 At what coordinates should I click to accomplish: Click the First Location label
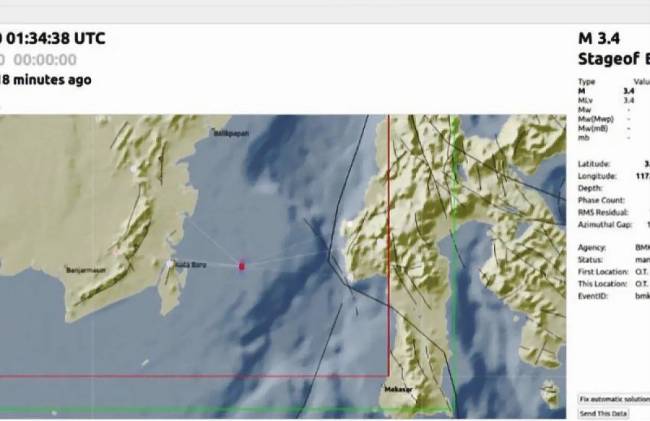tap(603, 272)
